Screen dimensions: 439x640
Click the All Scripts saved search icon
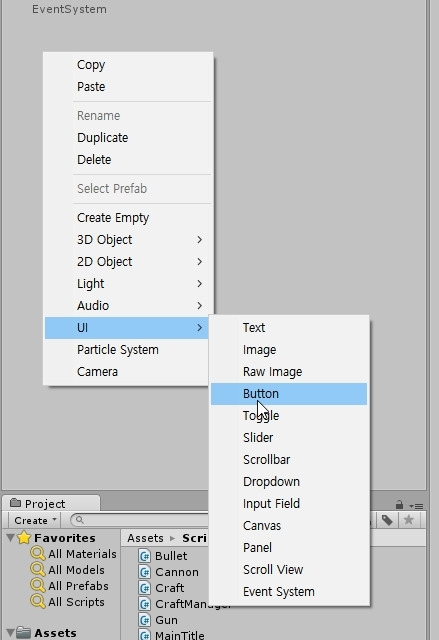click(x=38, y=602)
